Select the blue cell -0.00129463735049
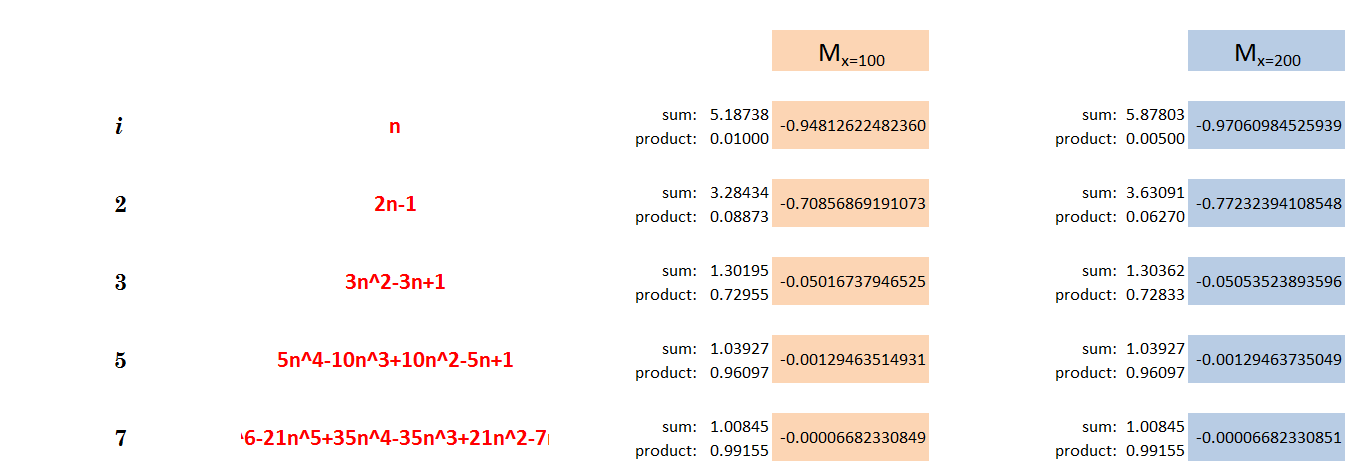This screenshot has height=463, width=1347. pyautogui.click(x=1266, y=360)
